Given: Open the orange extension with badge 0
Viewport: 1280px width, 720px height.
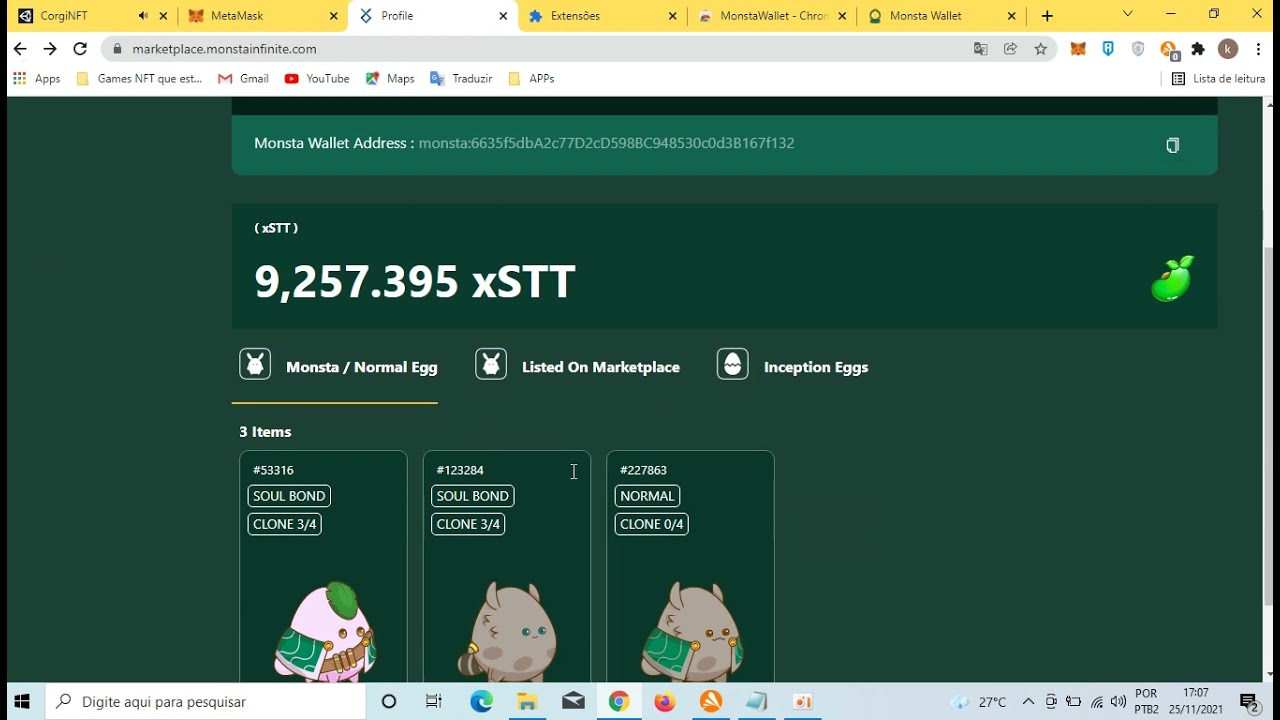Looking at the screenshot, I should pyautogui.click(x=1168, y=50).
